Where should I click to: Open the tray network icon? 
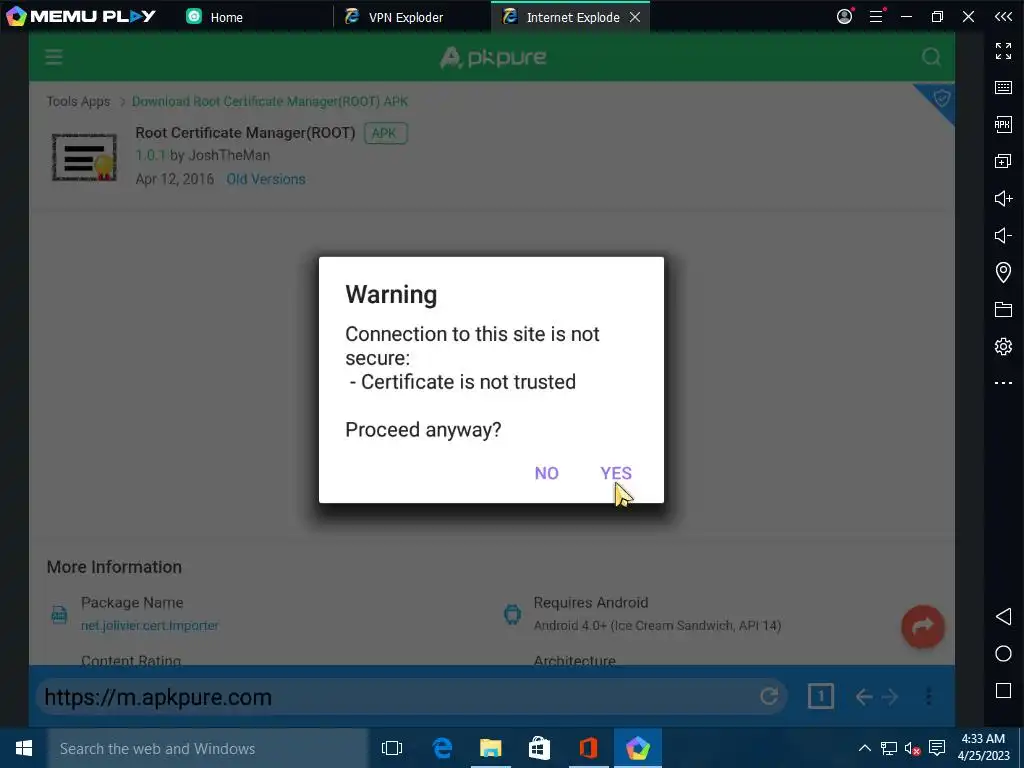point(888,748)
